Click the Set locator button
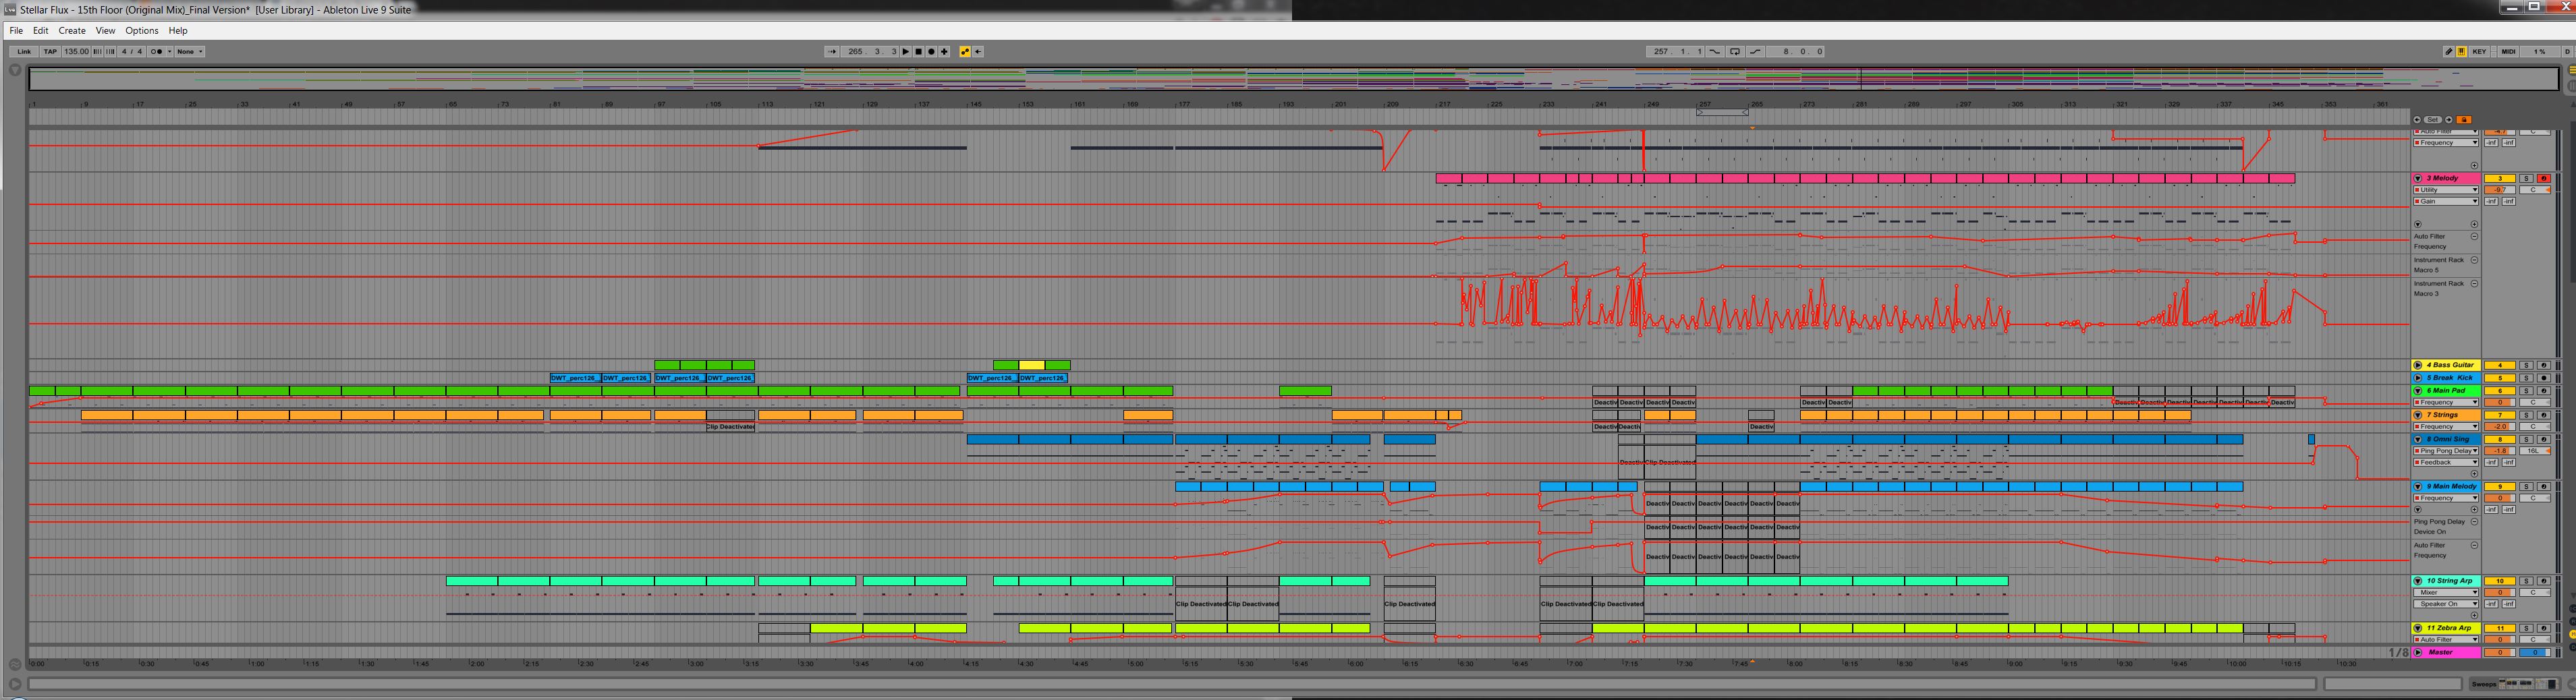The image size is (2576, 700). coord(2434,120)
